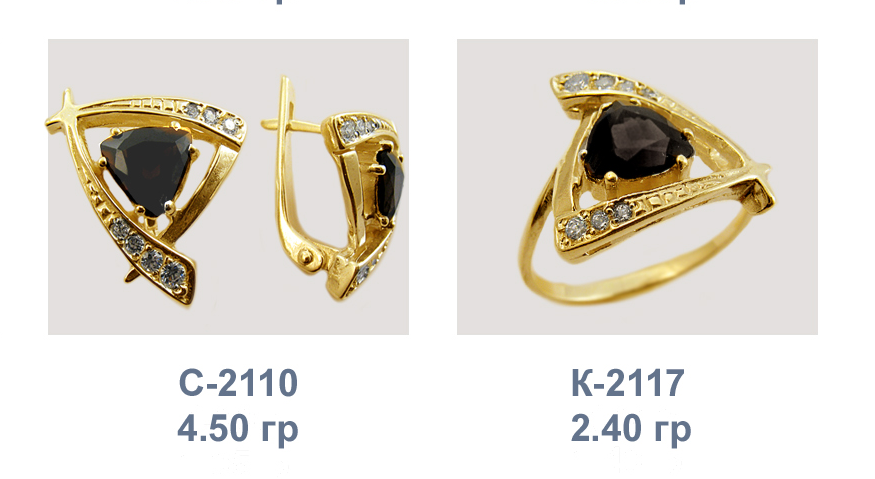Click the four clear stones at the earring's bottom
Viewport: 875px width, 479px height.
coord(148,250)
